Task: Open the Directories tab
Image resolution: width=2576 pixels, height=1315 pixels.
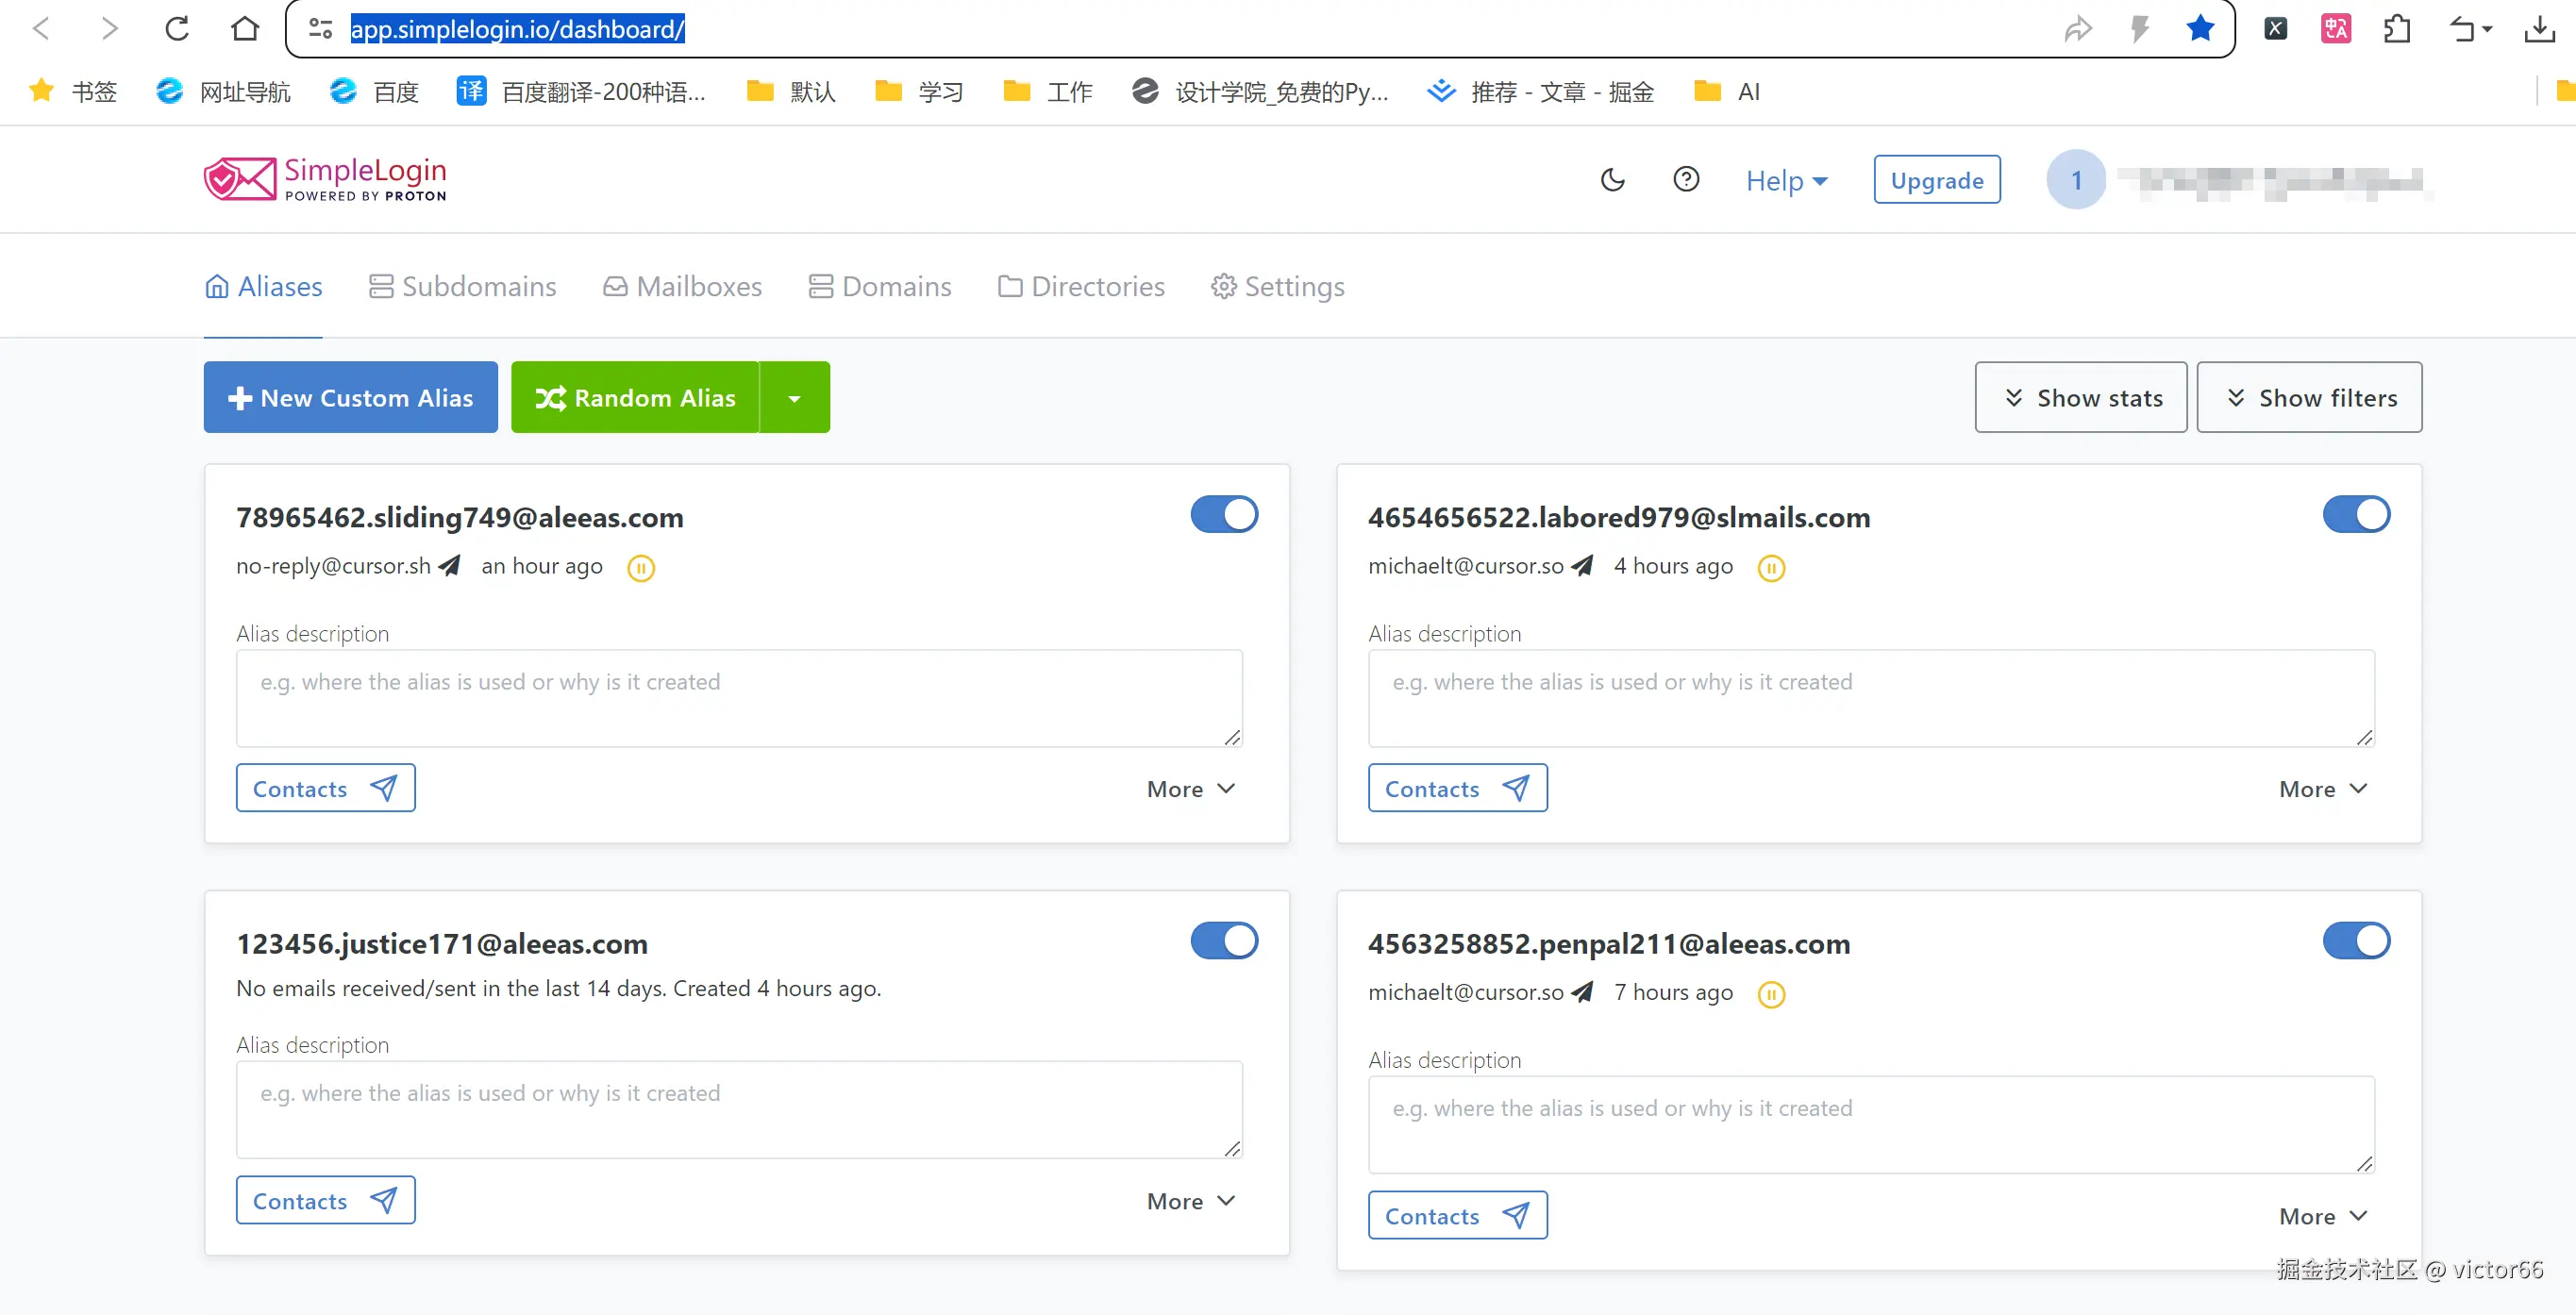Action: click(x=1081, y=287)
